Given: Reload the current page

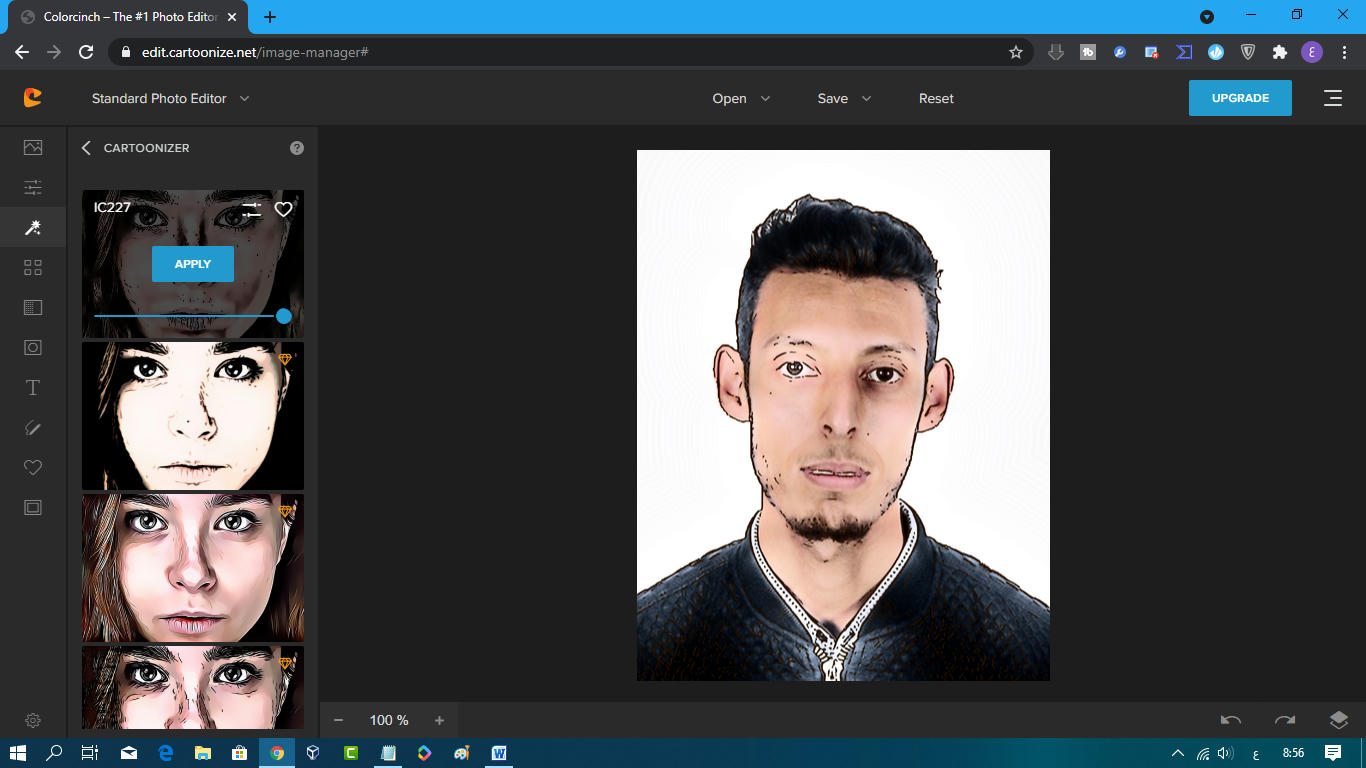Looking at the screenshot, I should click(86, 52).
